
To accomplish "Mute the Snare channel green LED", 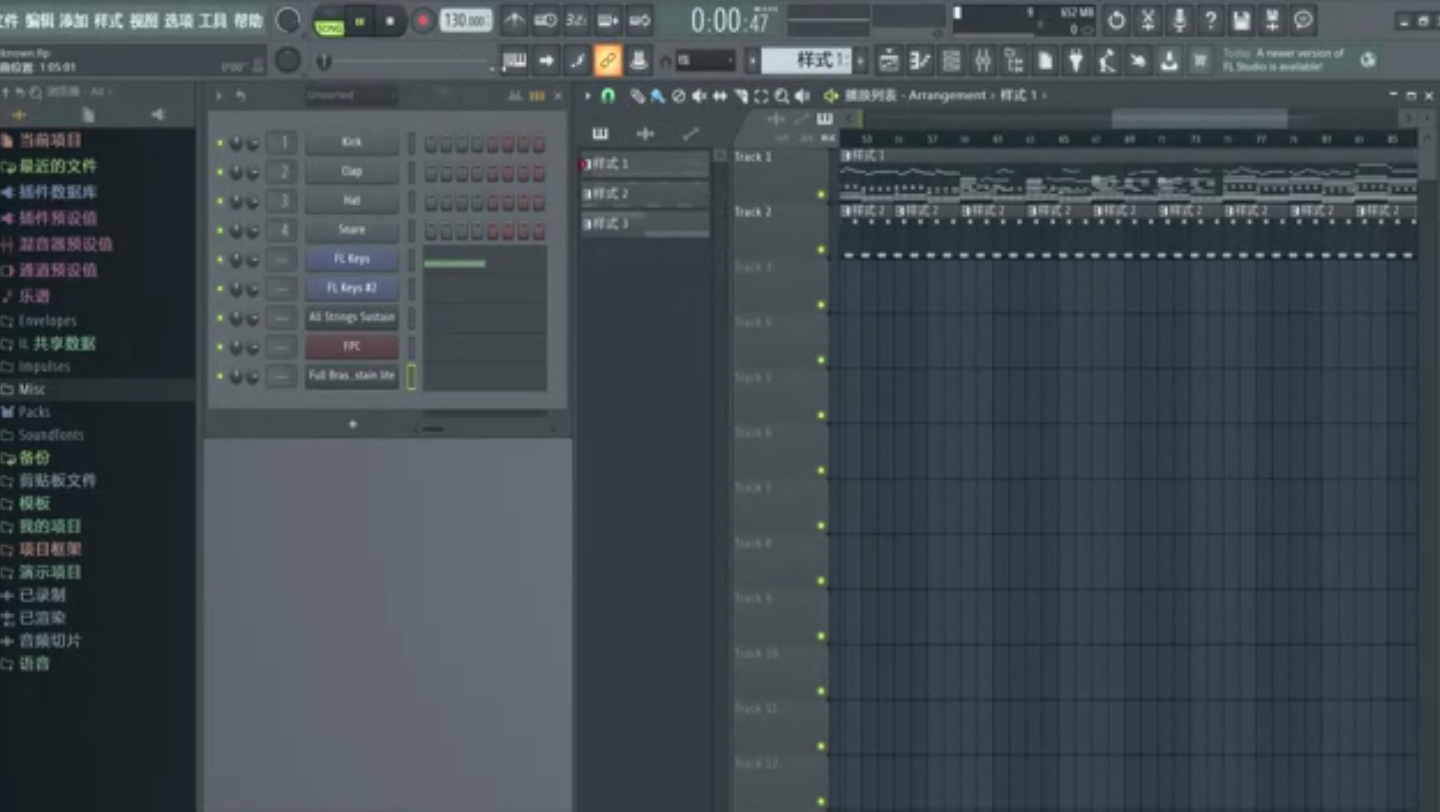I will (220, 230).
